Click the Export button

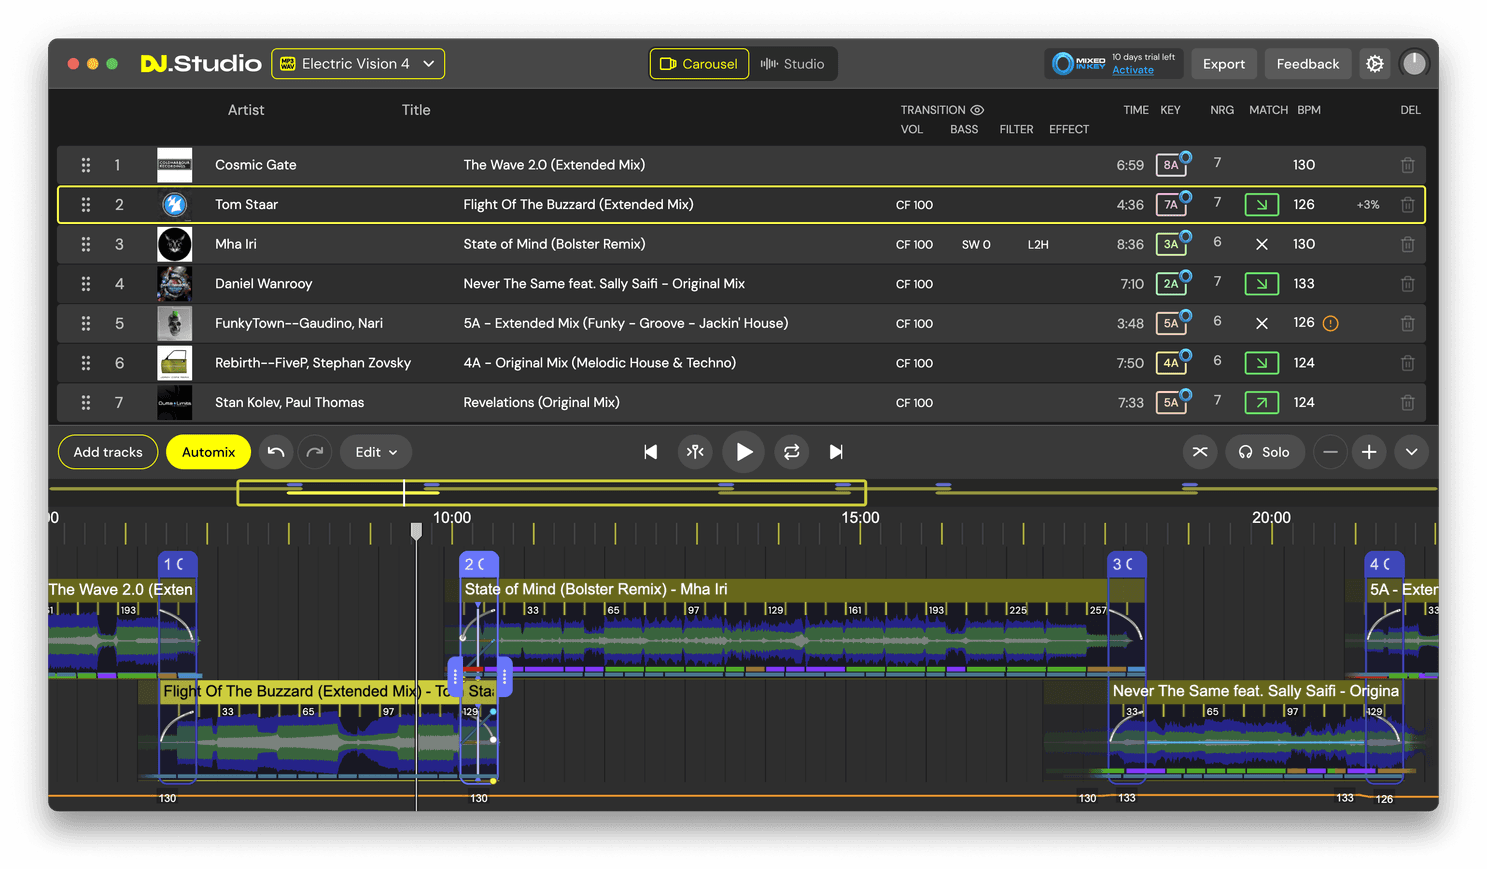[1223, 64]
